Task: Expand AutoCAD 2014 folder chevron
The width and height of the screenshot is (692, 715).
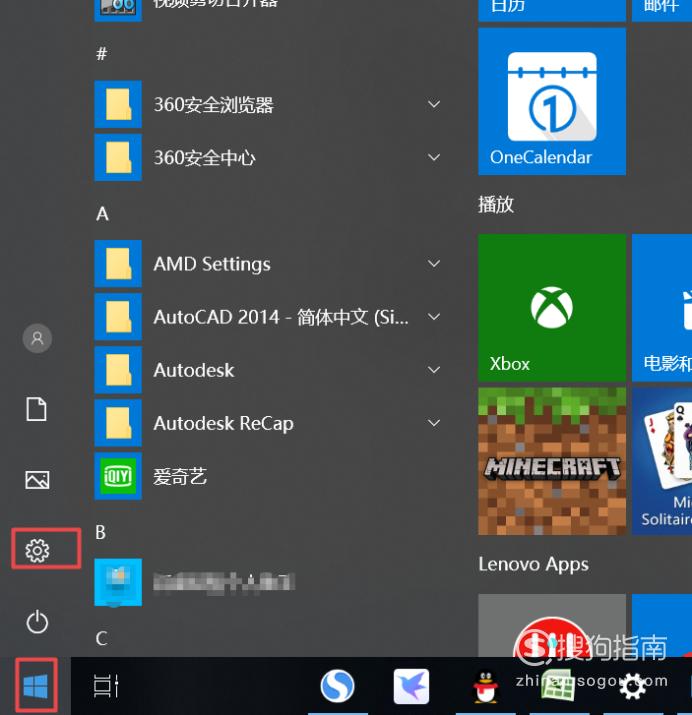Action: click(x=434, y=317)
